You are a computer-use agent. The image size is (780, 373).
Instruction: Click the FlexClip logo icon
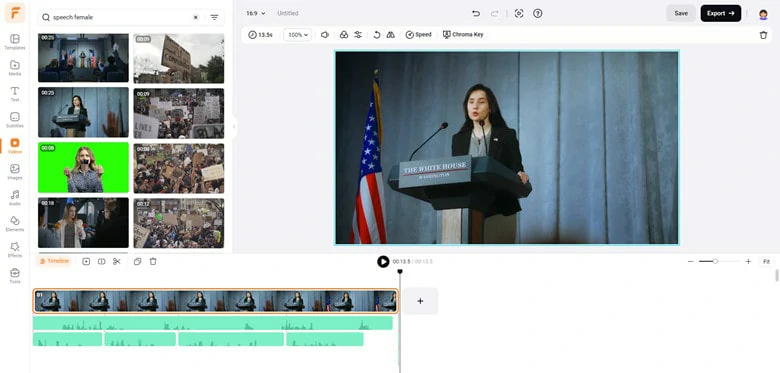[x=15, y=13]
